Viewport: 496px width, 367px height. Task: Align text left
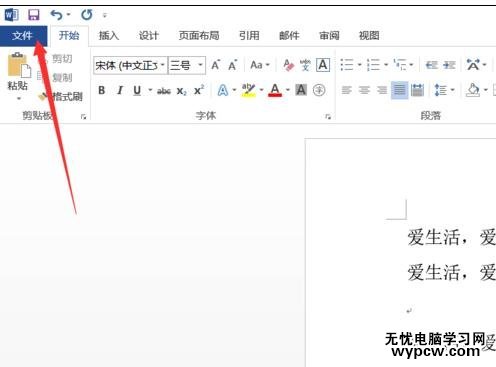(x=347, y=90)
